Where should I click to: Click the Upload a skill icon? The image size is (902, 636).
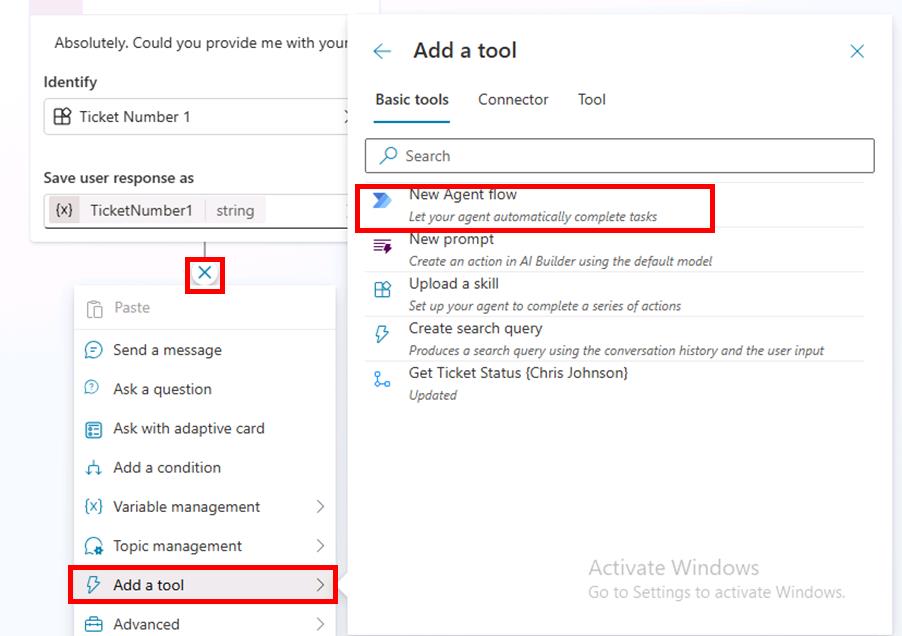(382, 290)
